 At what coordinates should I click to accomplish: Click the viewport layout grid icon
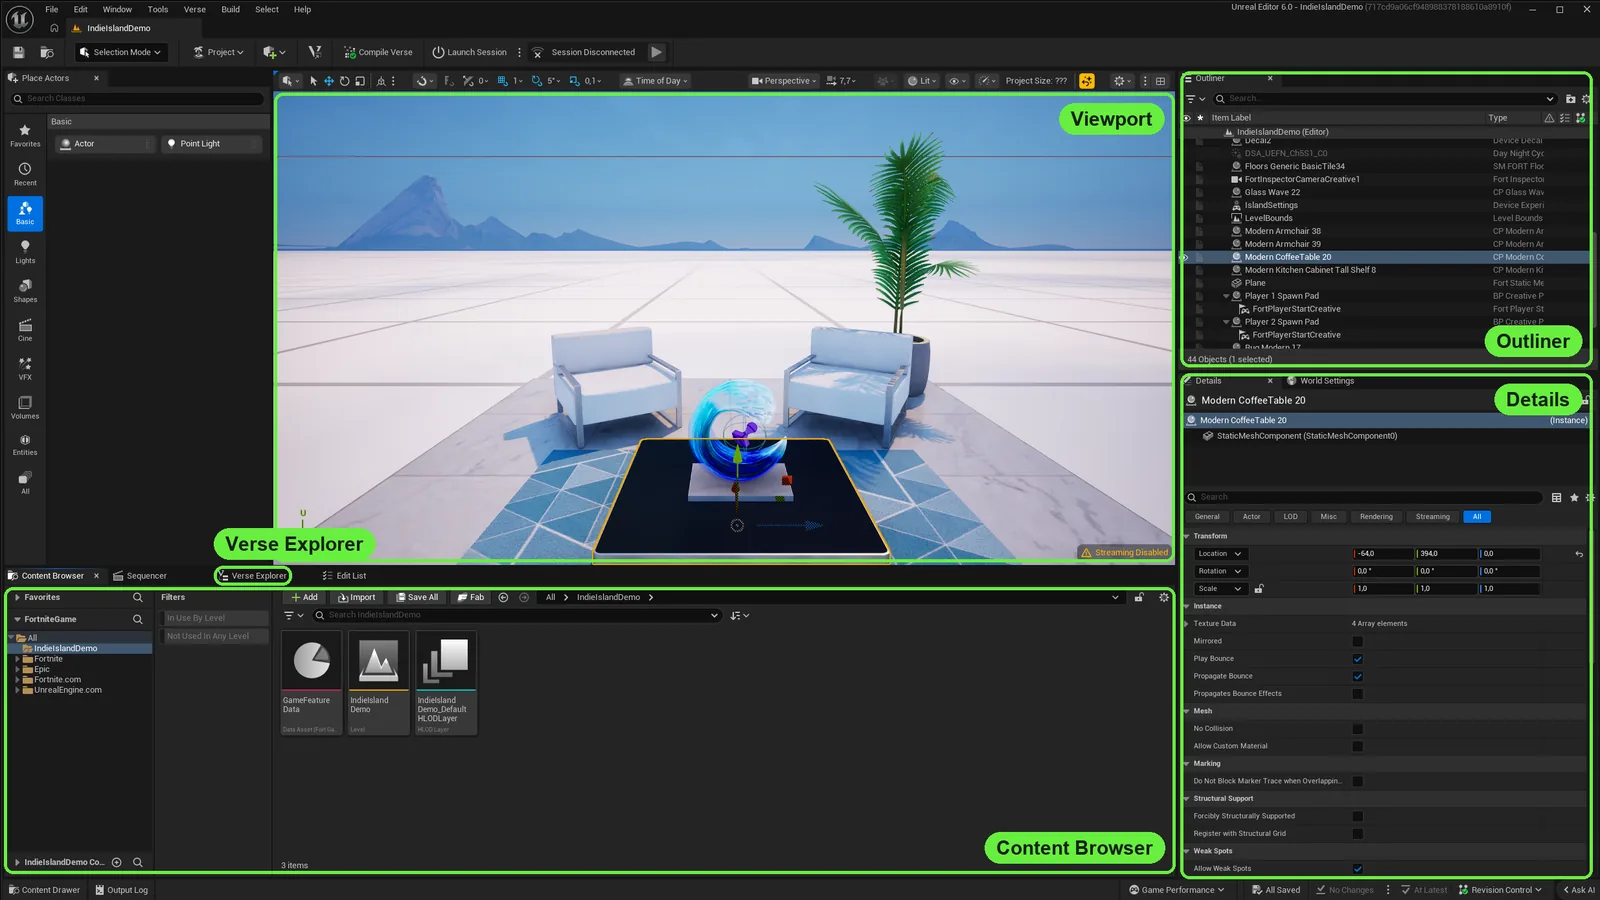pyautogui.click(x=1160, y=81)
